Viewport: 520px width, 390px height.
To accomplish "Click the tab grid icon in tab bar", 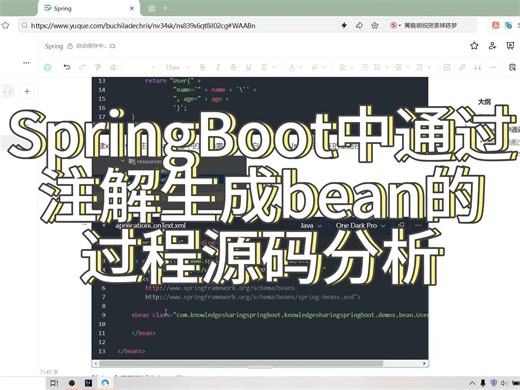I will [x=152, y=8].
